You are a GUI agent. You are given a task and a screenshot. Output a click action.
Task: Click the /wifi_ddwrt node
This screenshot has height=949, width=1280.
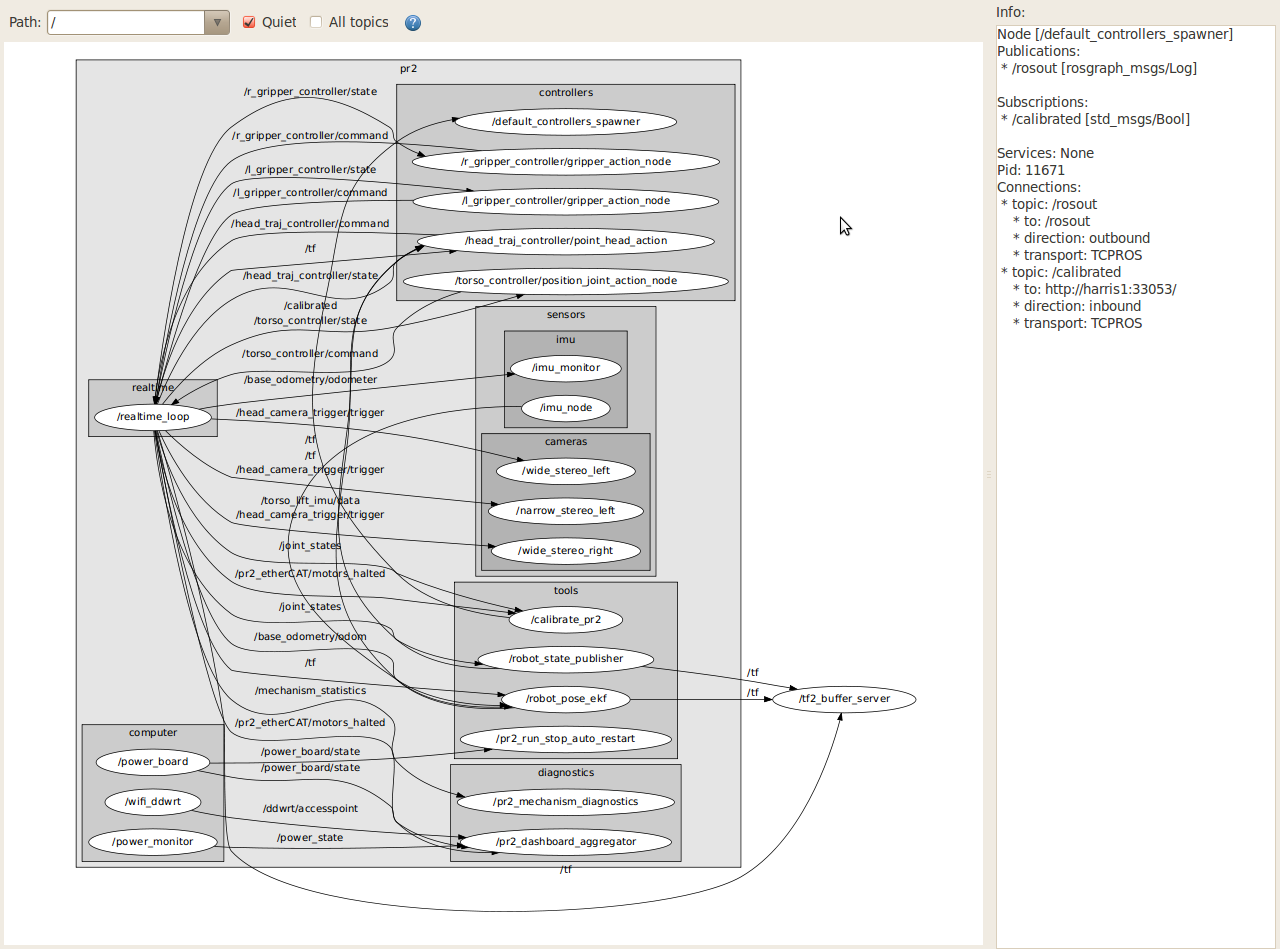[152, 802]
